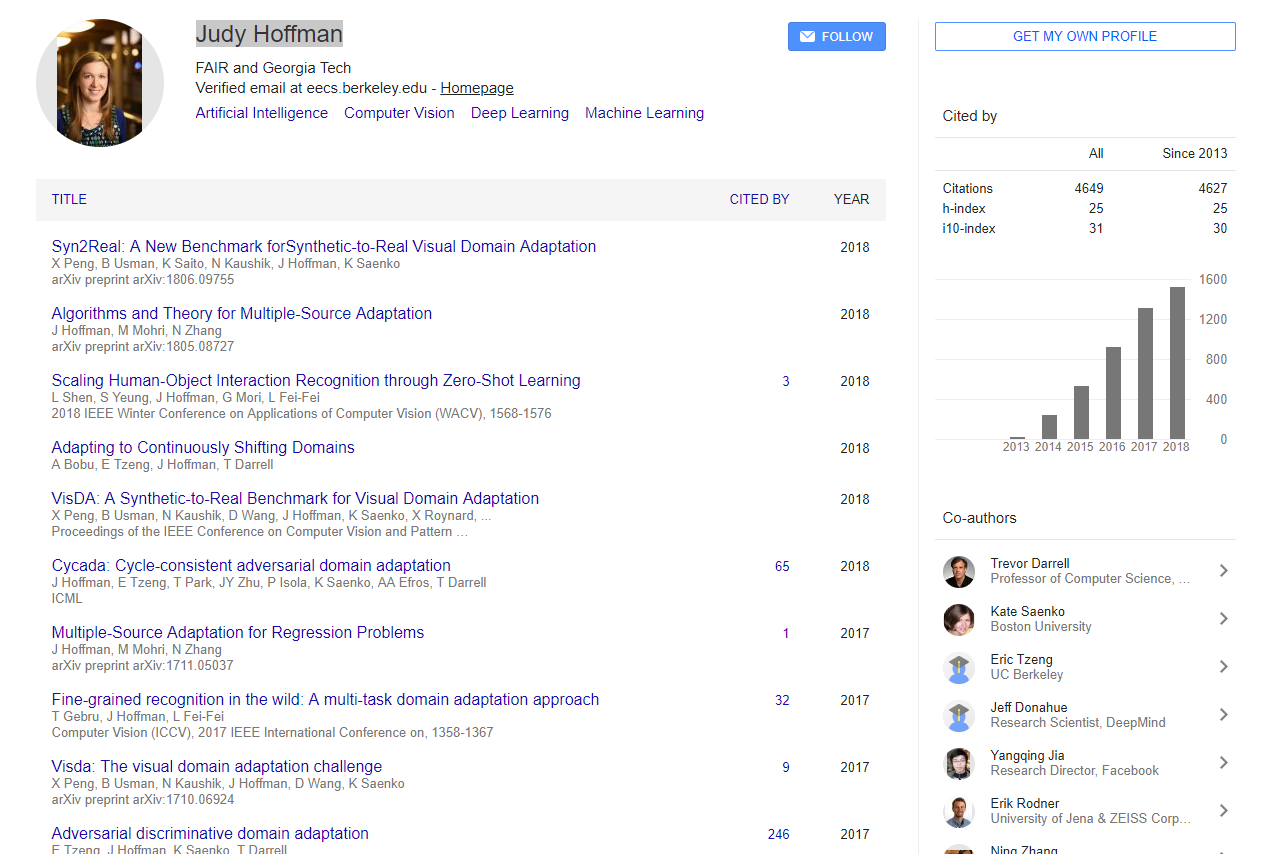Click the 2018 citations bar in chart
The image size is (1269, 854).
(x=1177, y=363)
